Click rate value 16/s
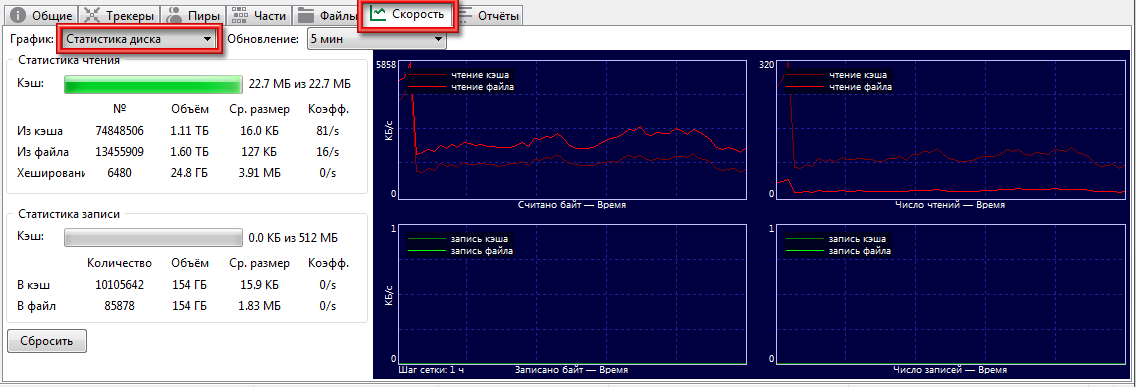The height and width of the screenshot is (387, 1136). click(328, 152)
